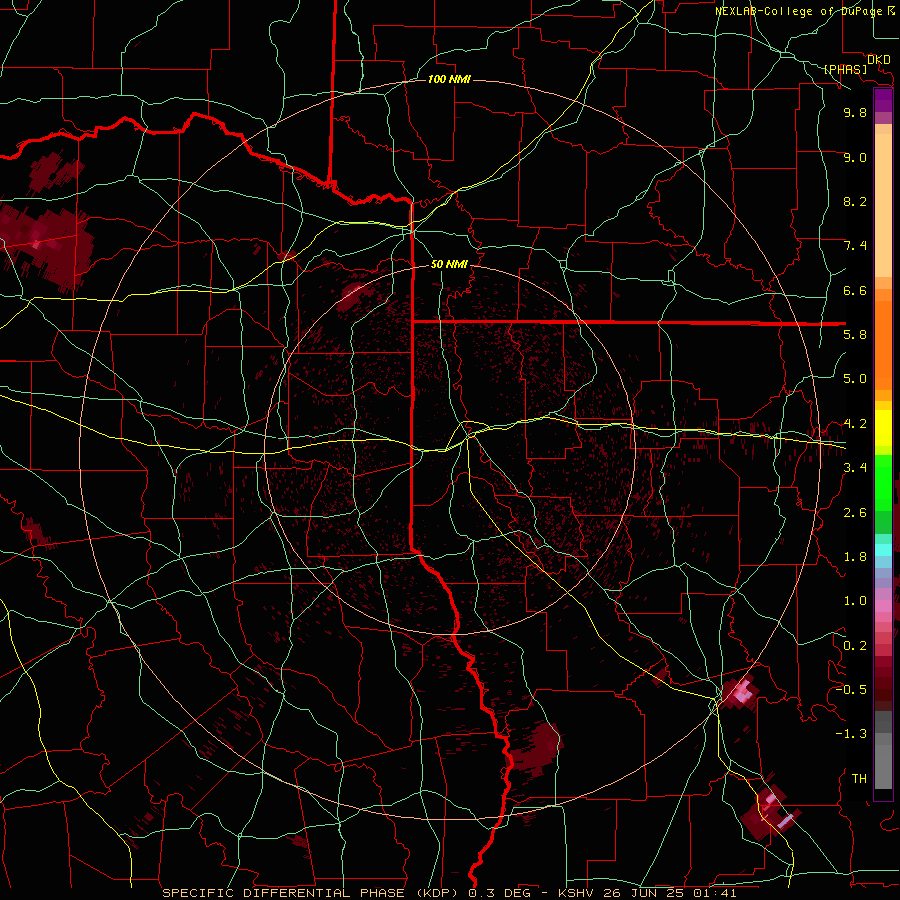Select the -0.5 scale value
The image size is (900, 900).
point(851,690)
